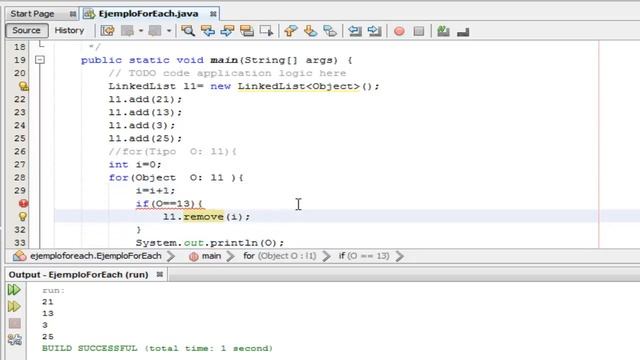Stop the running build icon
This screenshot has width=640, height=360.
coord(15,323)
